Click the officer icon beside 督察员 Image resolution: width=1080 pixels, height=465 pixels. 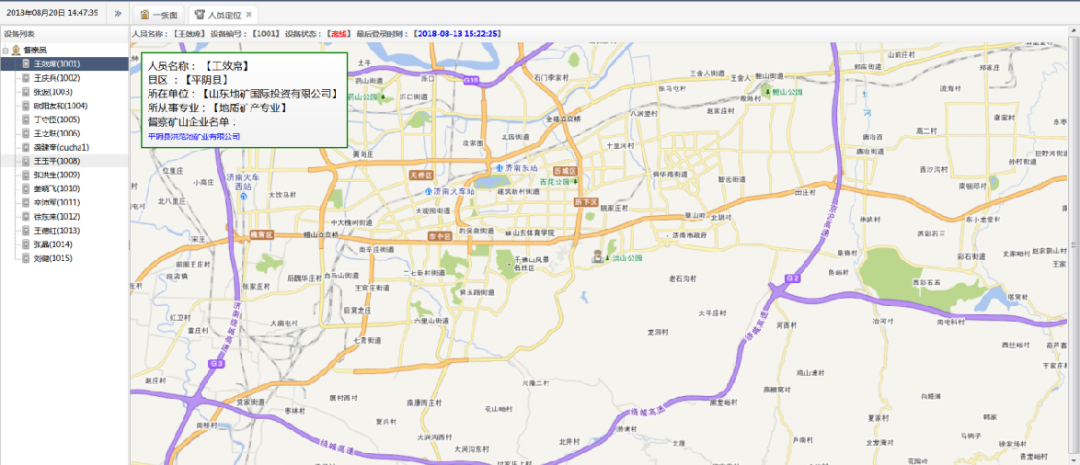(x=15, y=50)
